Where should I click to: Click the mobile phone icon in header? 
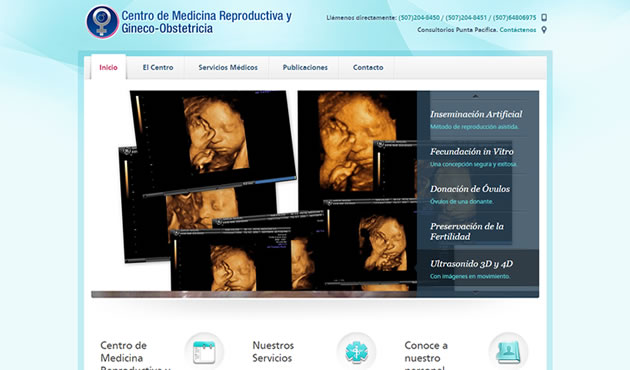tap(544, 18)
